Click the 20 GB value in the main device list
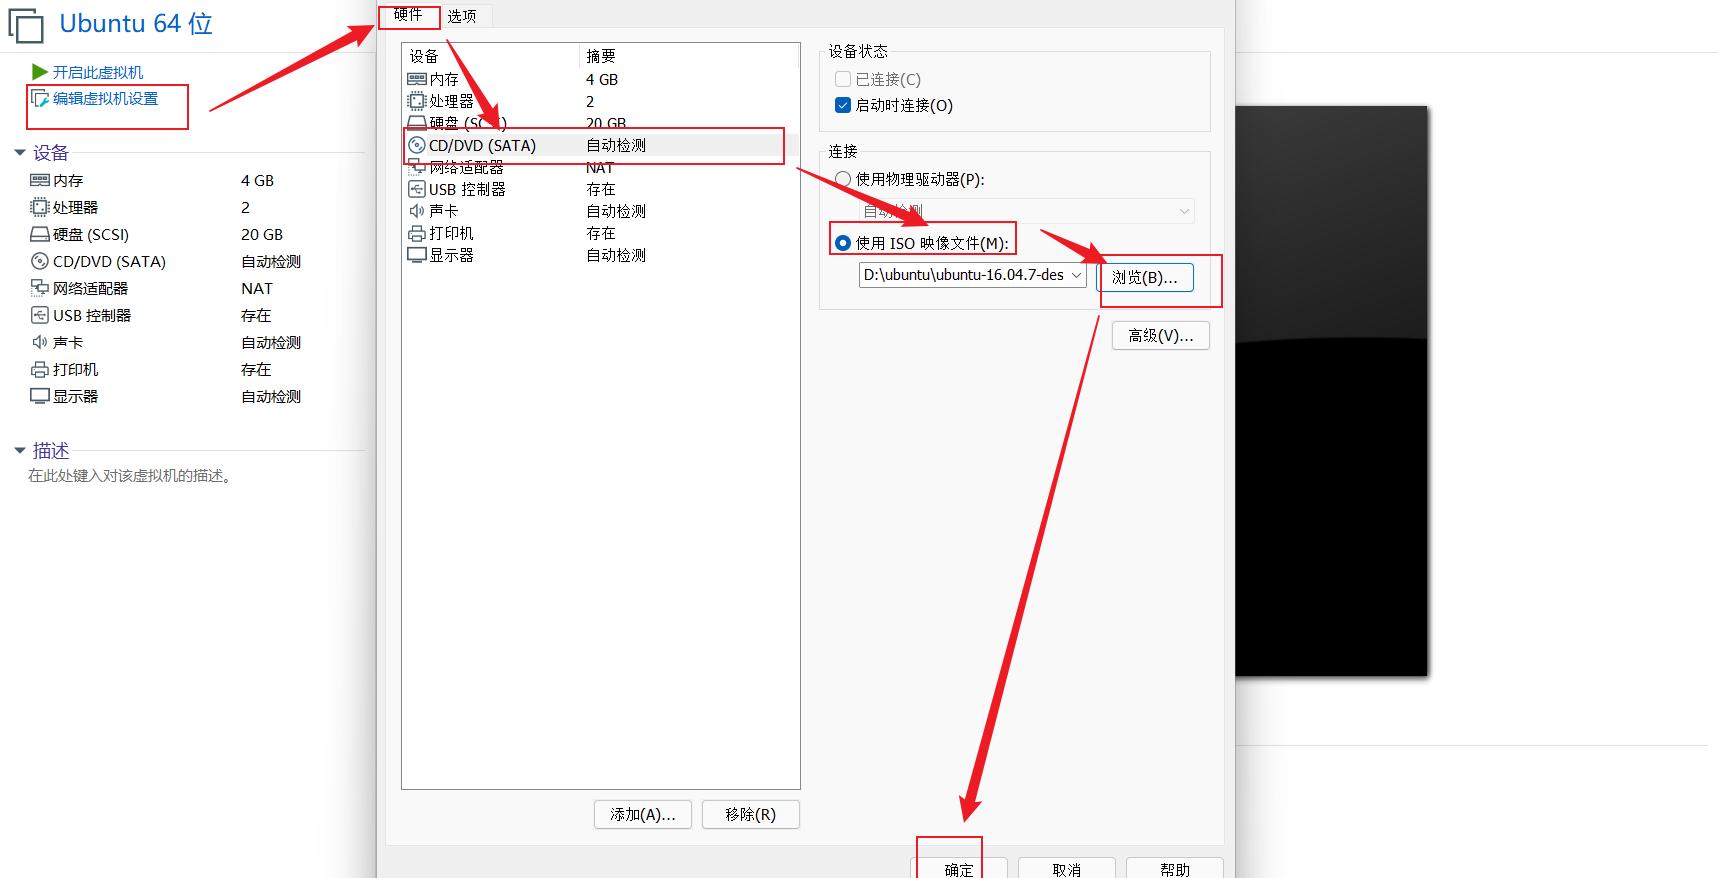 [262, 234]
